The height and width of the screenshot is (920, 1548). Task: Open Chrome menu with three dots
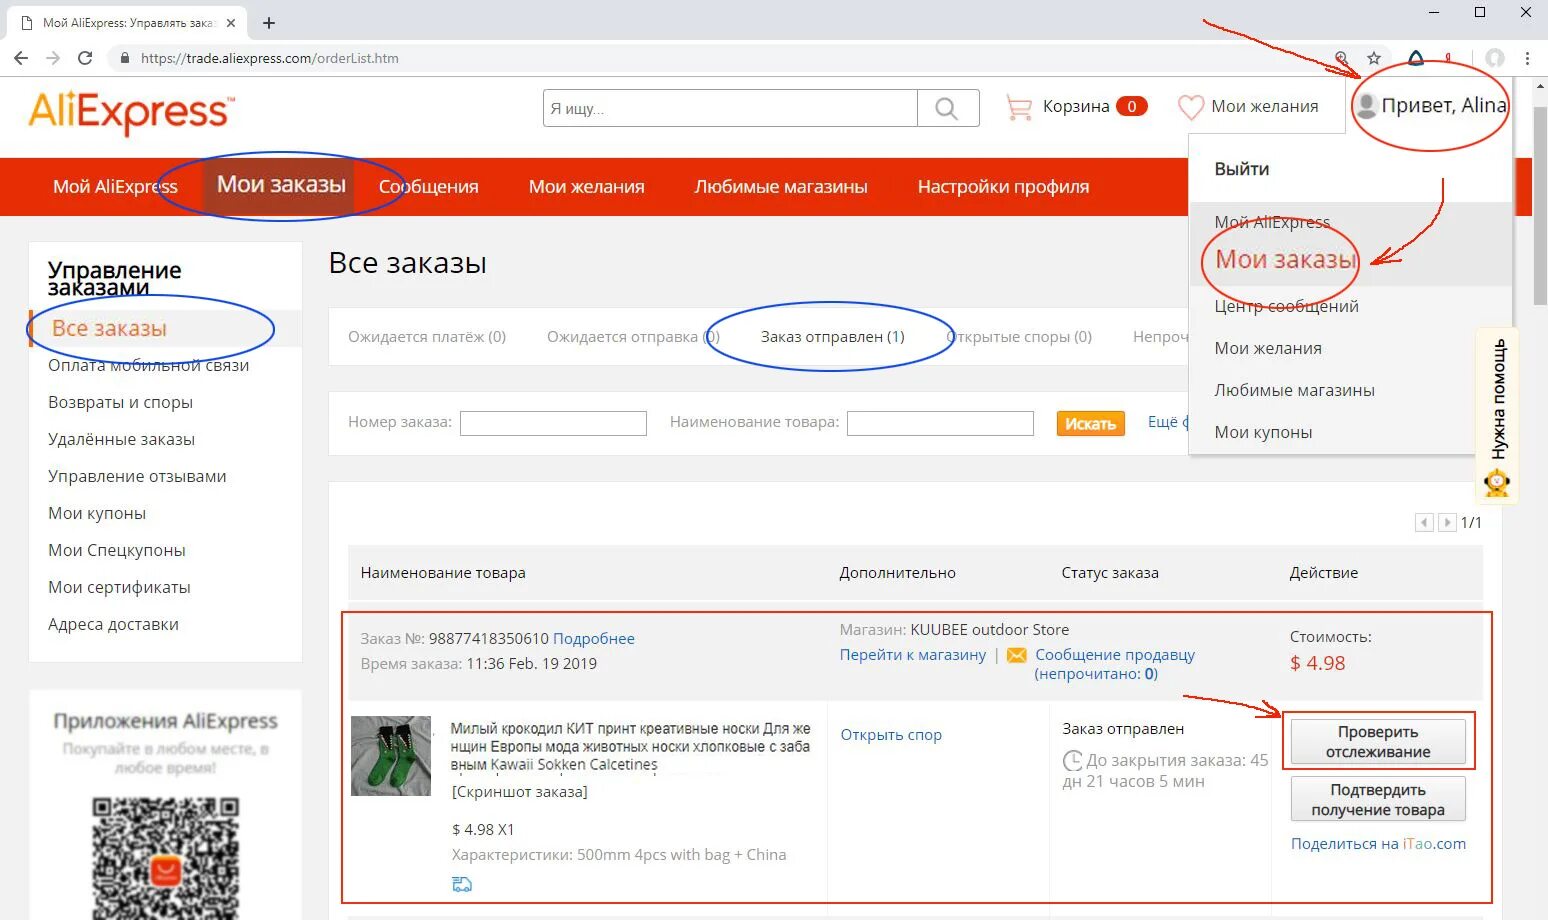coord(1527,58)
